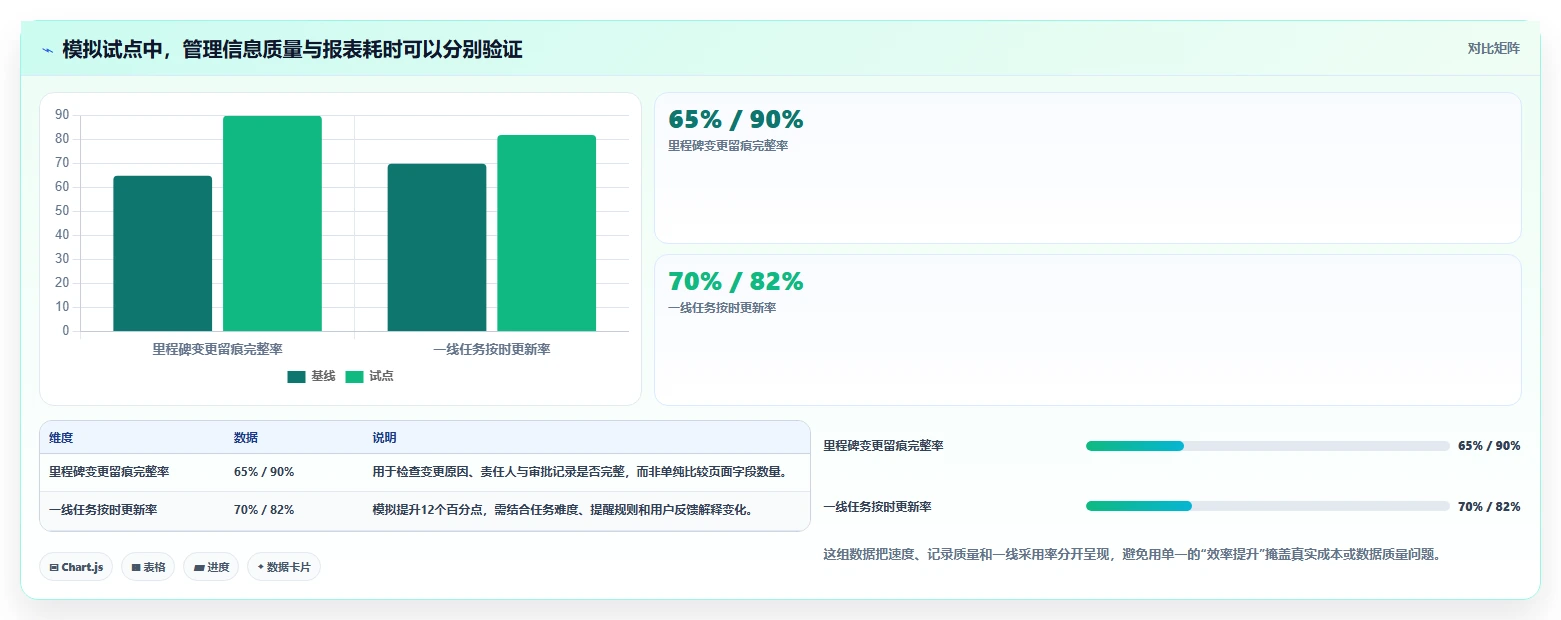Click the 里程碑变更留痕完整率 progress bar
The height and width of the screenshot is (620, 1561).
(x=1267, y=446)
